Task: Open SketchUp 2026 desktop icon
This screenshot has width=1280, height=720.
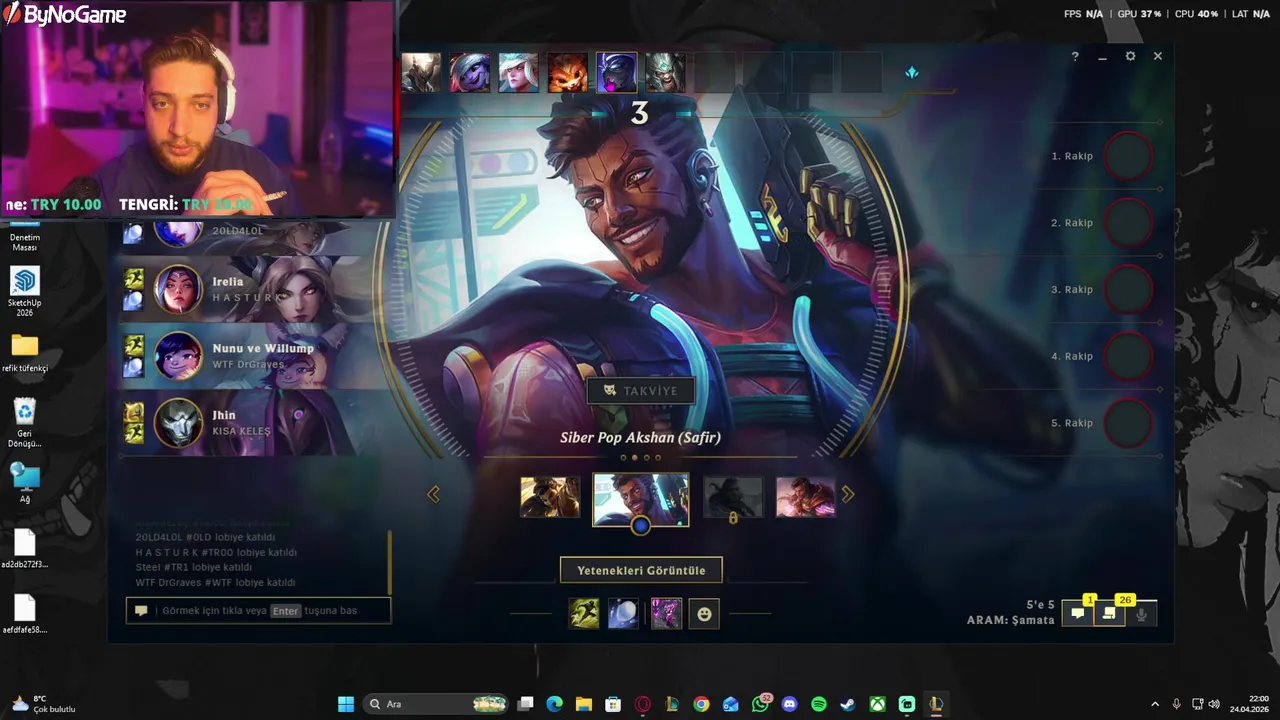Action: (x=25, y=291)
